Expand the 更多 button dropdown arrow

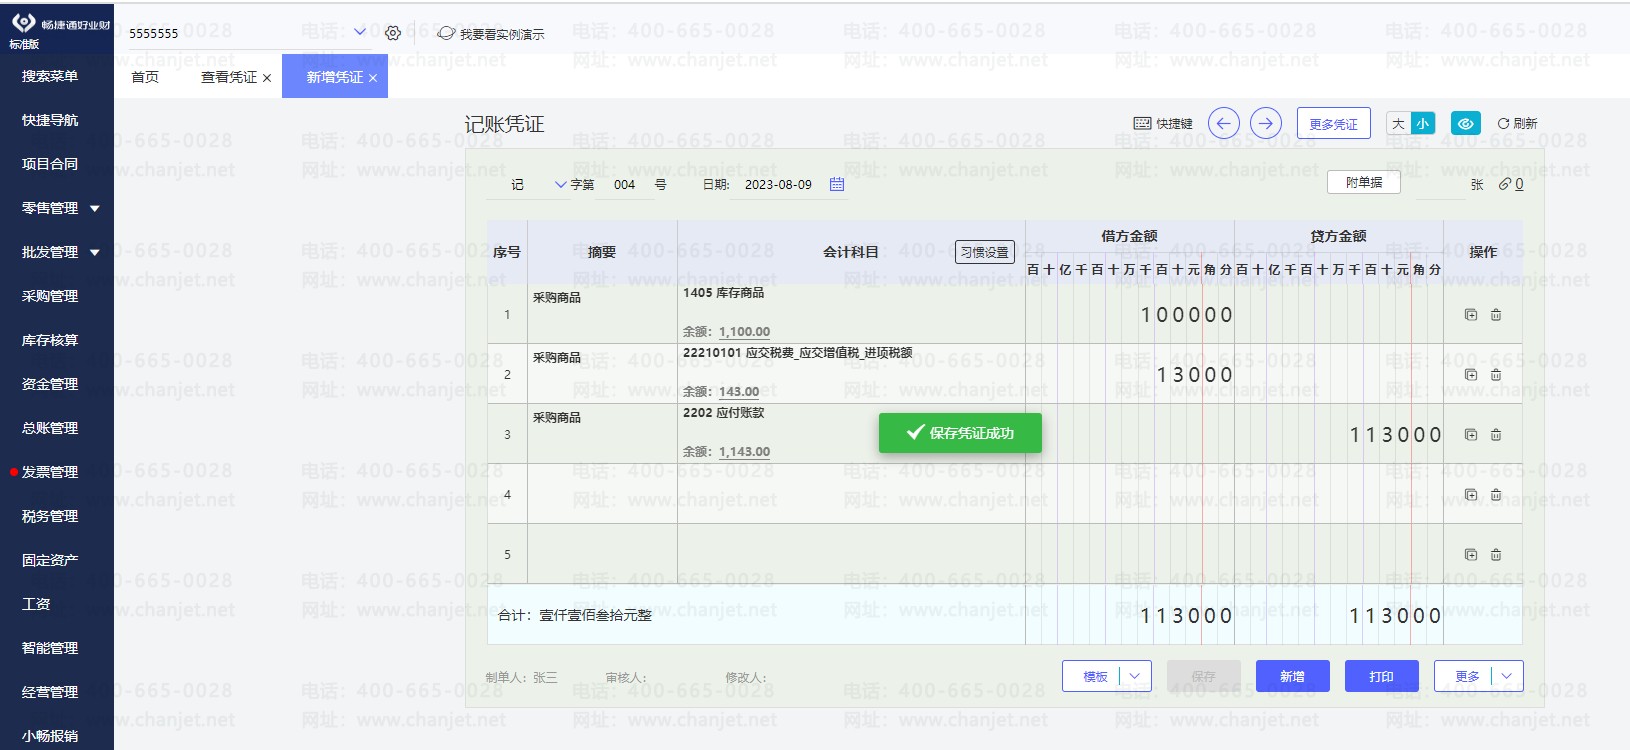pyautogui.click(x=1507, y=676)
